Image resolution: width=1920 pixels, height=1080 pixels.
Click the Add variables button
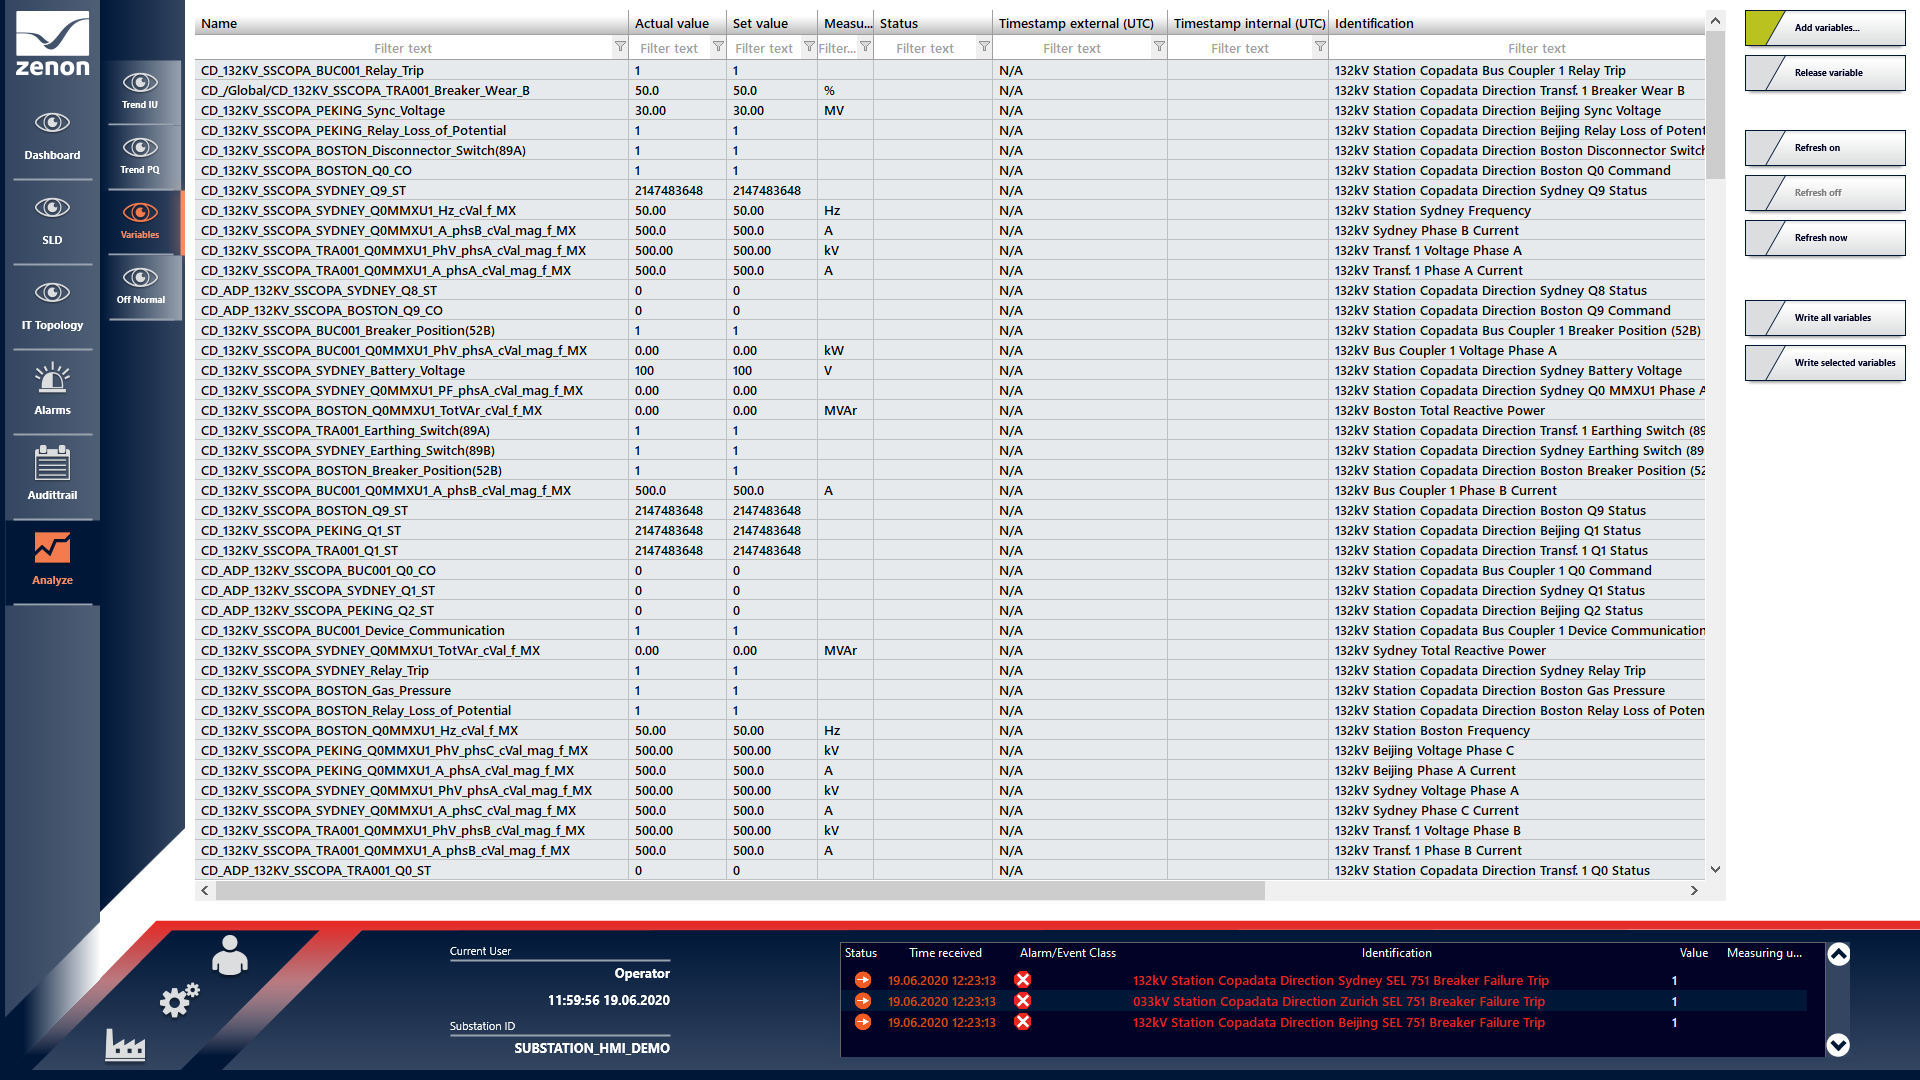pyautogui.click(x=1825, y=28)
